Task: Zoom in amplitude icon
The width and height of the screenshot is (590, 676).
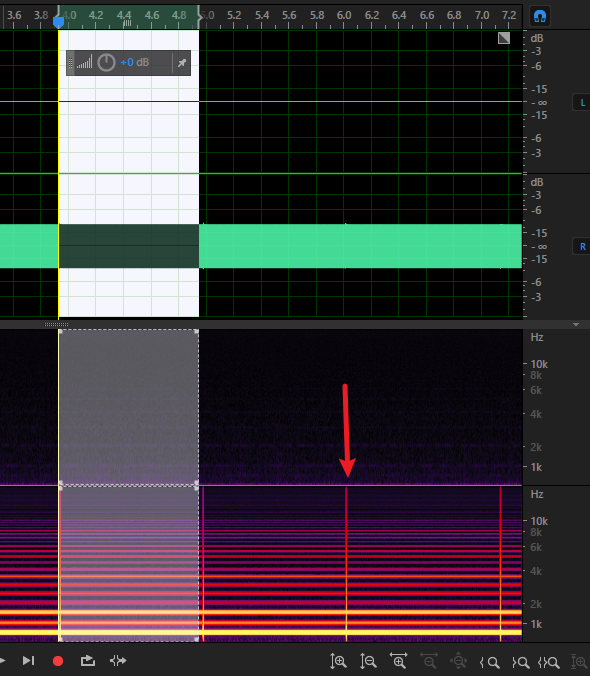Action: point(338,661)
